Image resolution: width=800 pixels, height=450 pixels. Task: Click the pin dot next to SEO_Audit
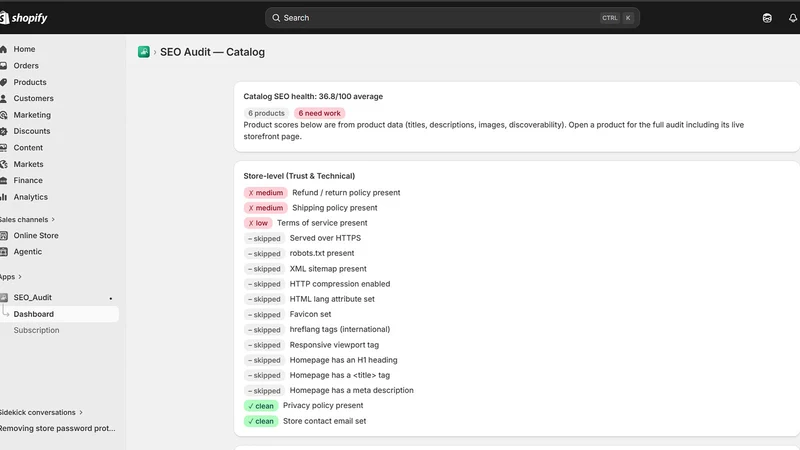111,298
